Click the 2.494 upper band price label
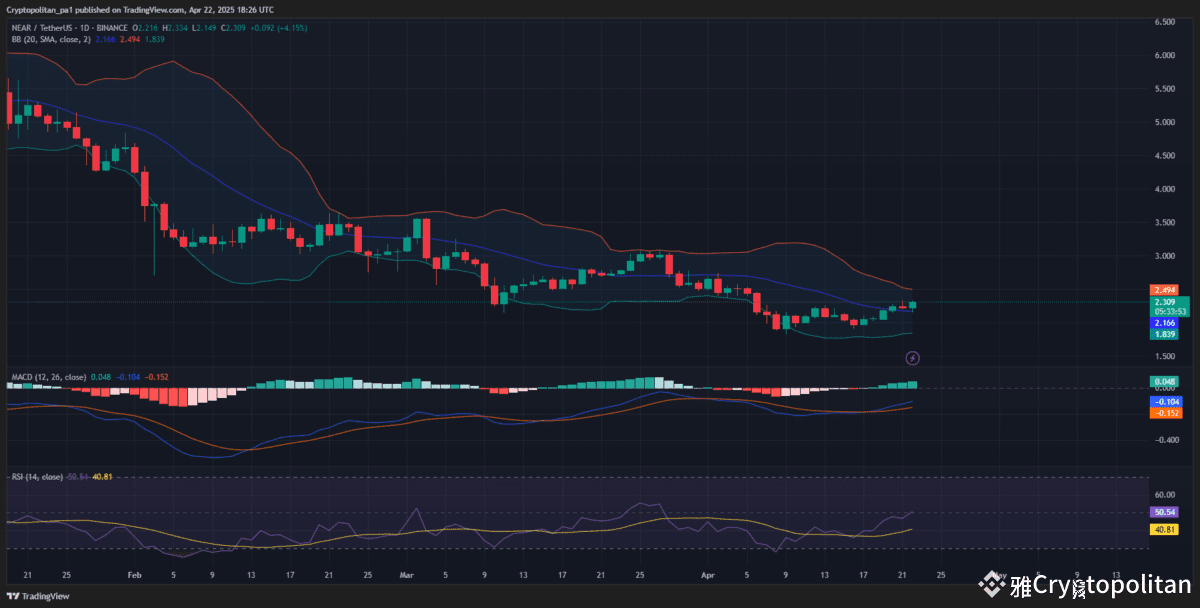1200x608 pixels. [1166, 289]
